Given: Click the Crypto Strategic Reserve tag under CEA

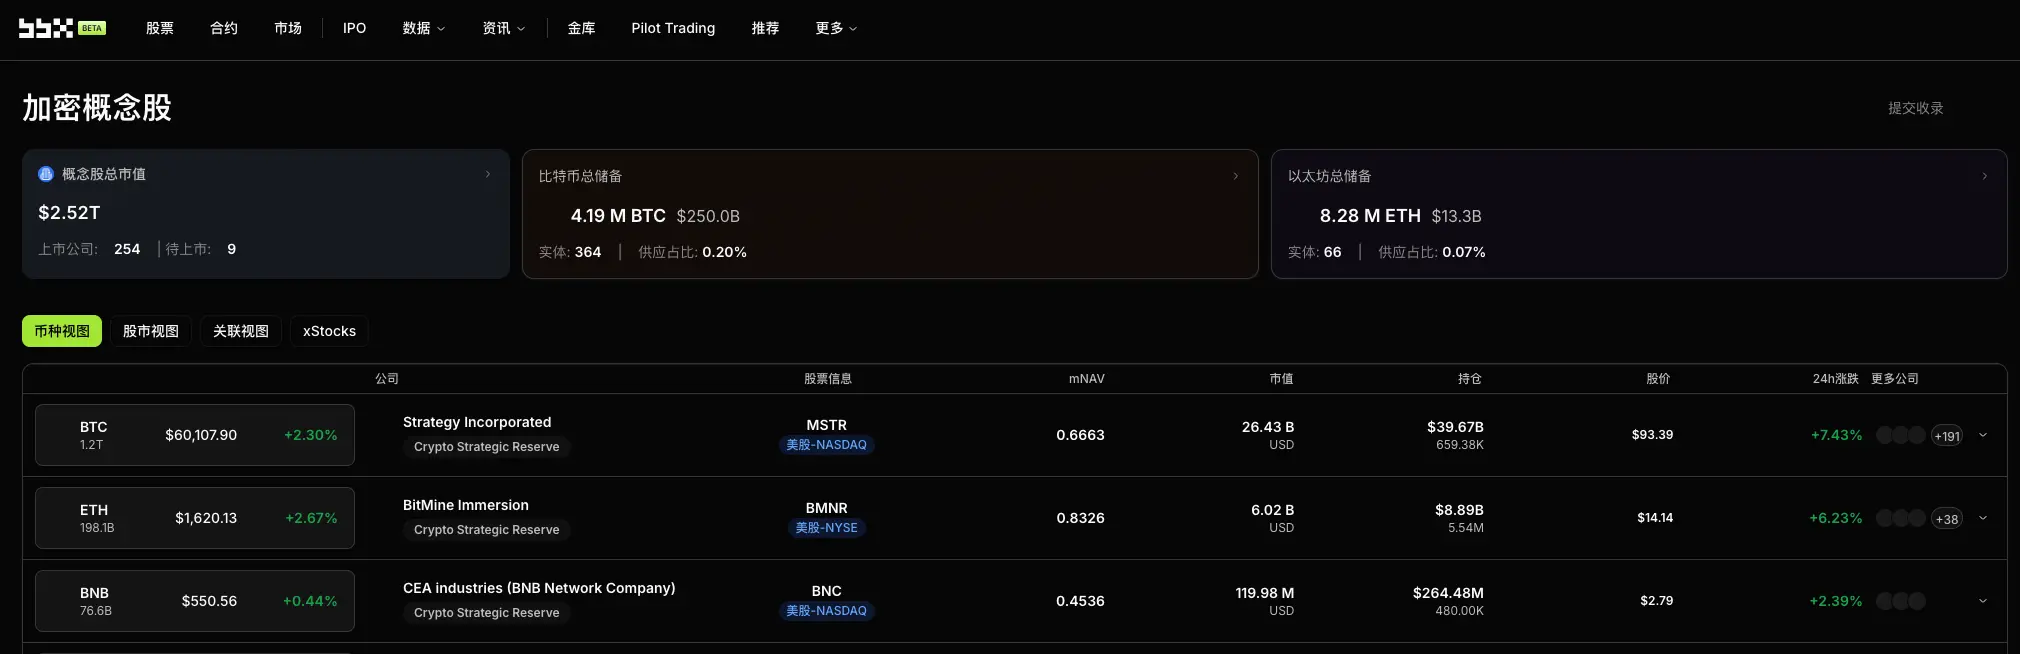Looking at the screenshot, I should 487,613.
